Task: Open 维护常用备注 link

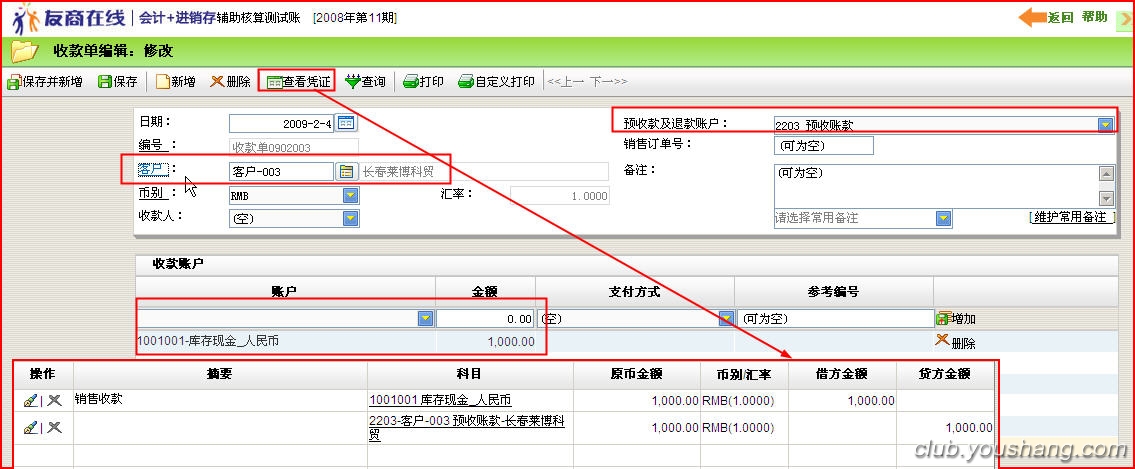Action: [x=1071, y=217]
